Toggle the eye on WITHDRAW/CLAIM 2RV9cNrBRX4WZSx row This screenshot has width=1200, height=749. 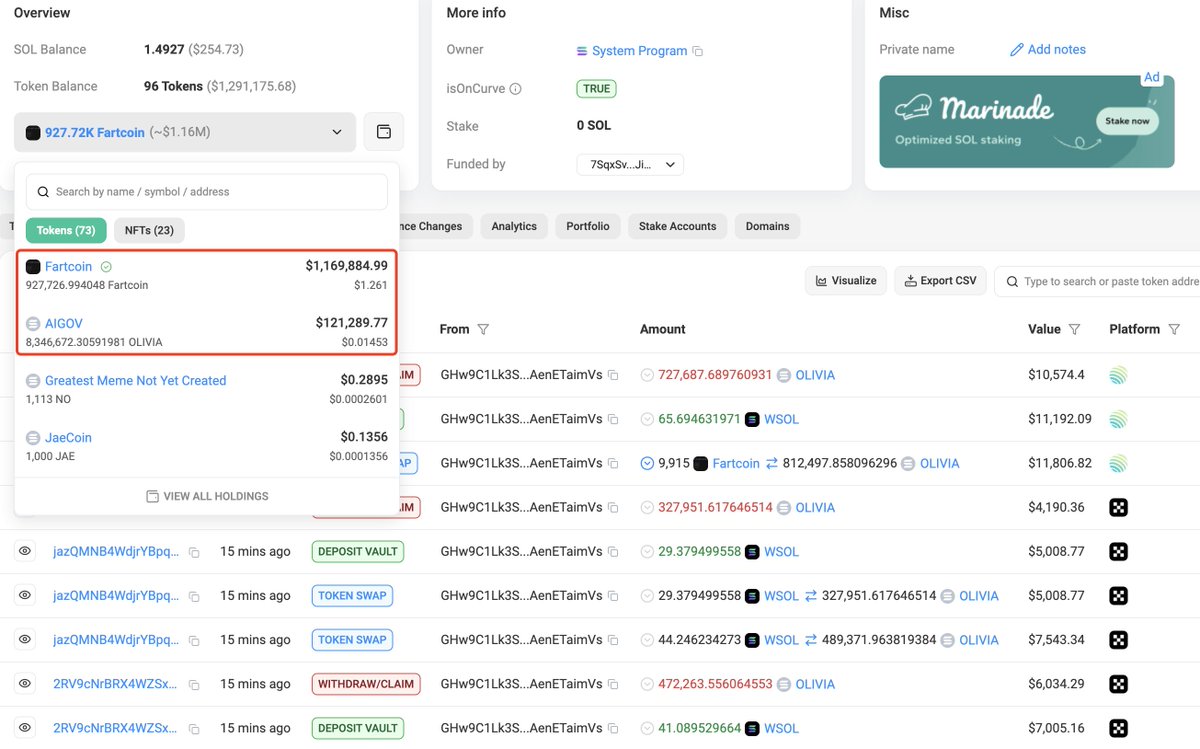click(25, 684)
